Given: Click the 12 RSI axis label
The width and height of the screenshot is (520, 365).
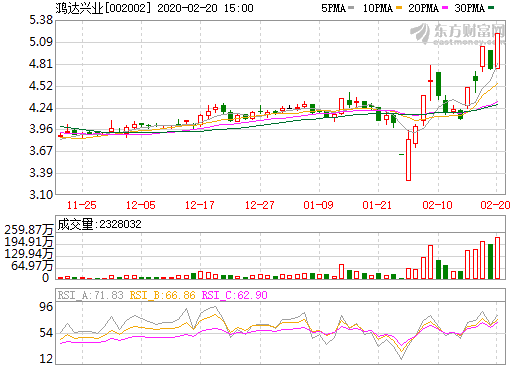Looking at the screenshot, I should click(46, 359).
